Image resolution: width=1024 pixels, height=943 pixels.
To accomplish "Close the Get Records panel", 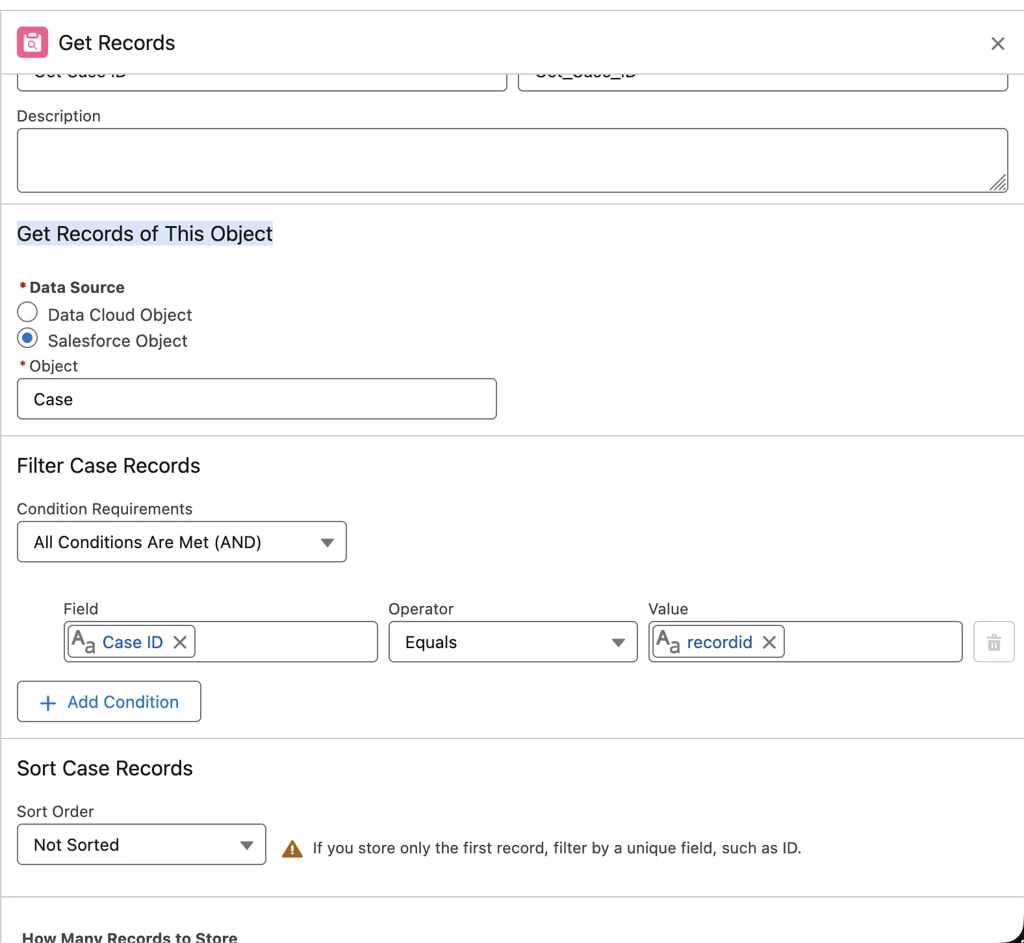I will click(997, 44).
